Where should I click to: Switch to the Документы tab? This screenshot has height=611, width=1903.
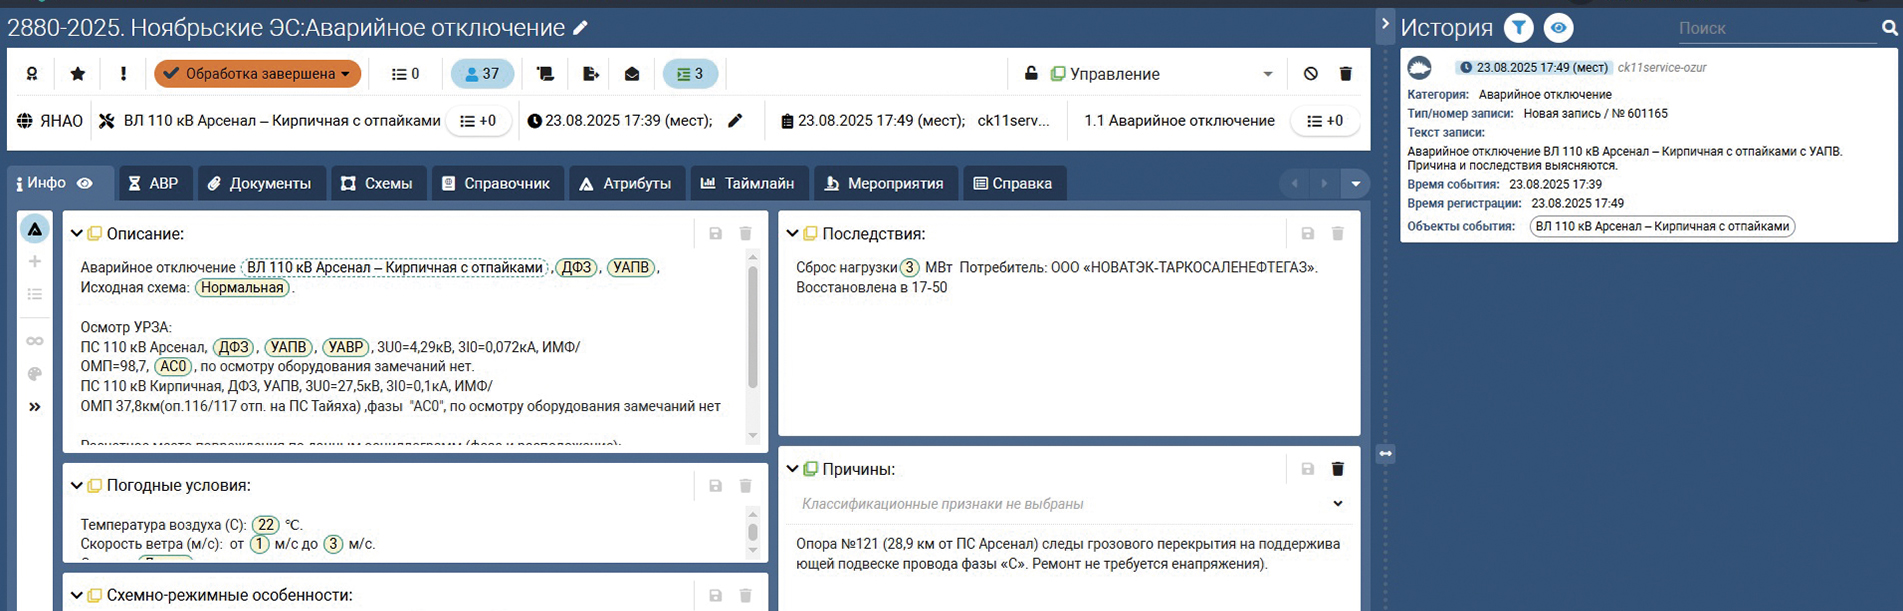tap(260, 183)
